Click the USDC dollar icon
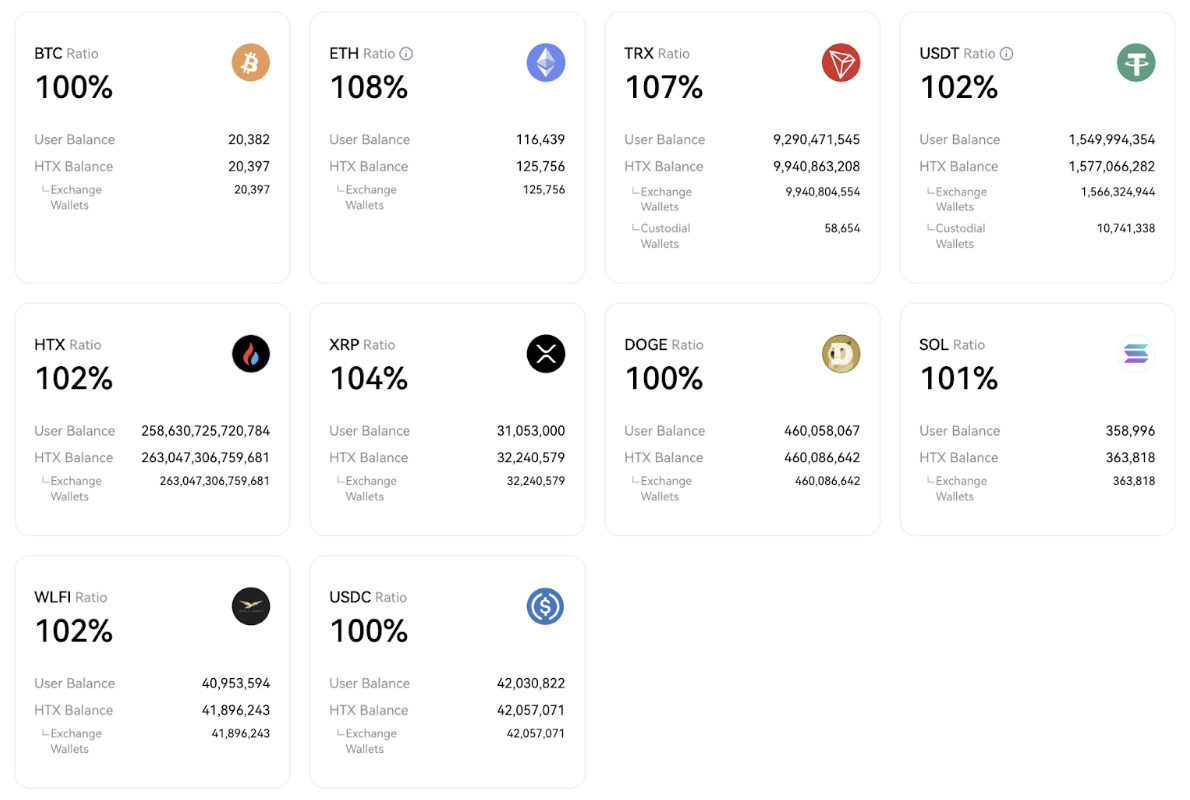Screen dimensions: 1190x800 click(545, 606)
